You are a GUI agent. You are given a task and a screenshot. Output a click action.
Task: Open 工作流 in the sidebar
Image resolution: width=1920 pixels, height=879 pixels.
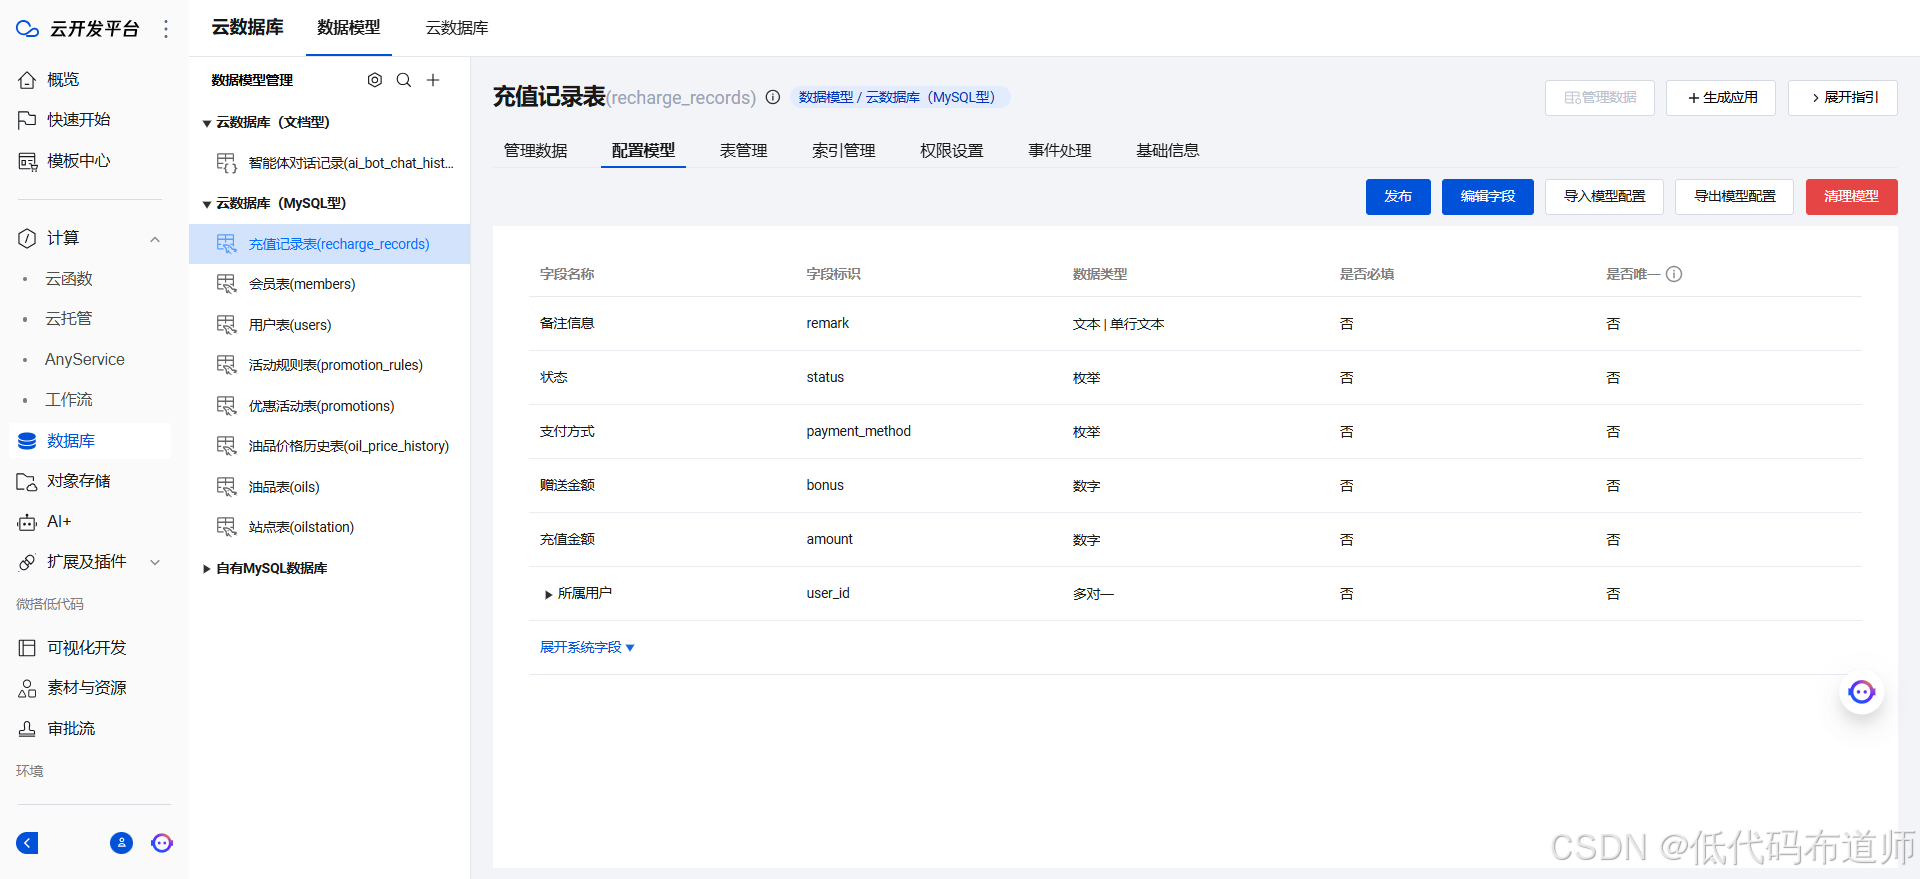pos(68,400)
